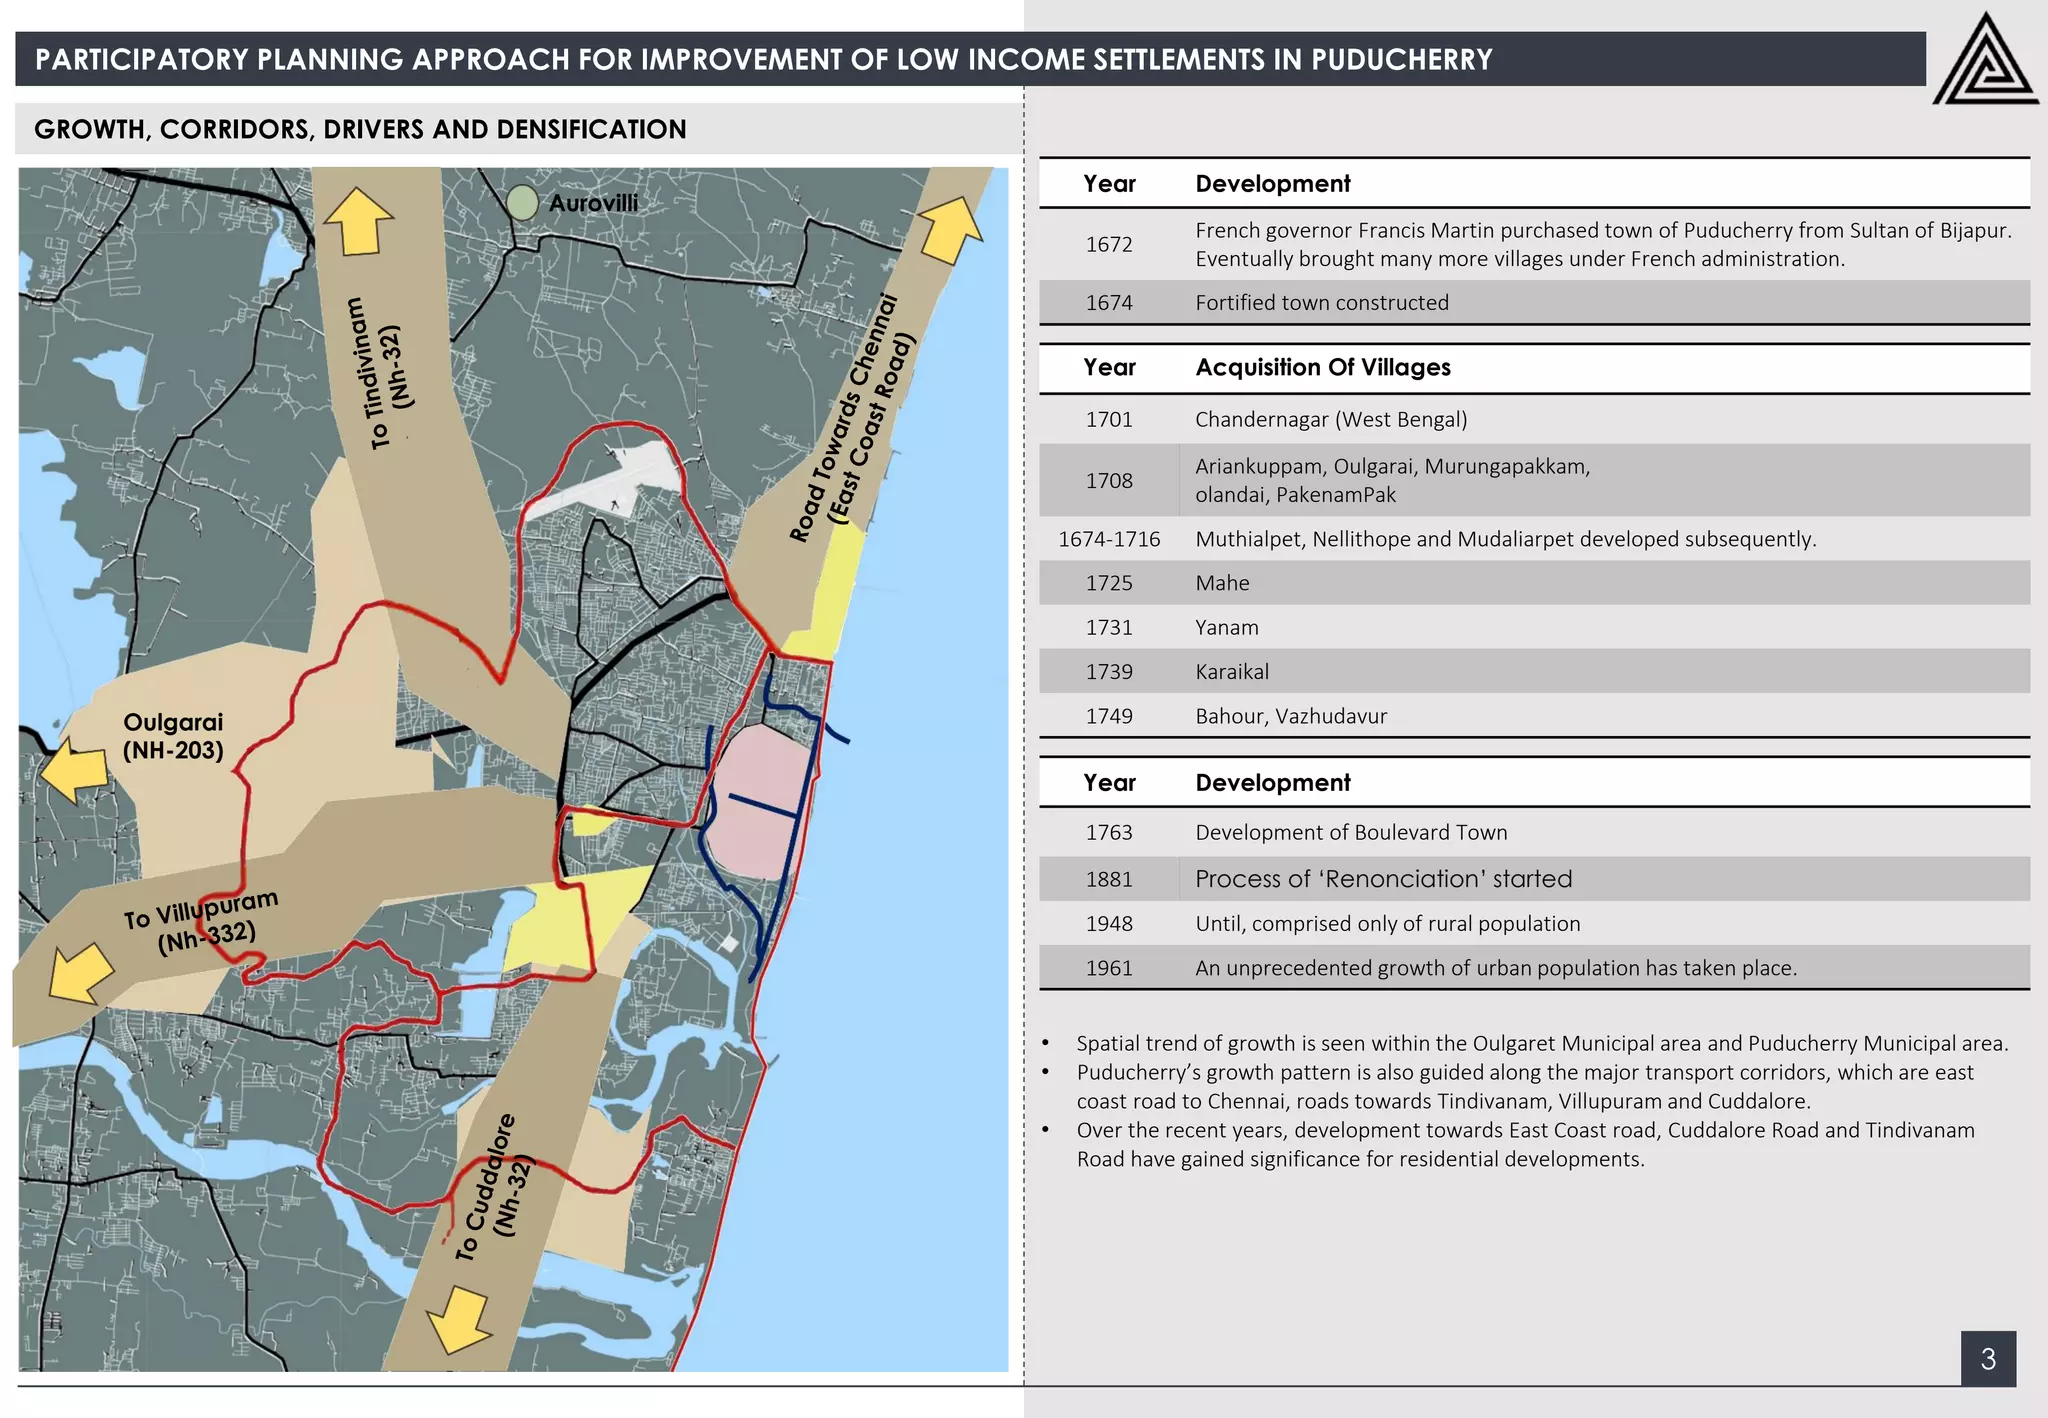Click the yellow arrow beside Oulgarai (NH-203)
The image size is (2048, 1418).
[75, 770]
